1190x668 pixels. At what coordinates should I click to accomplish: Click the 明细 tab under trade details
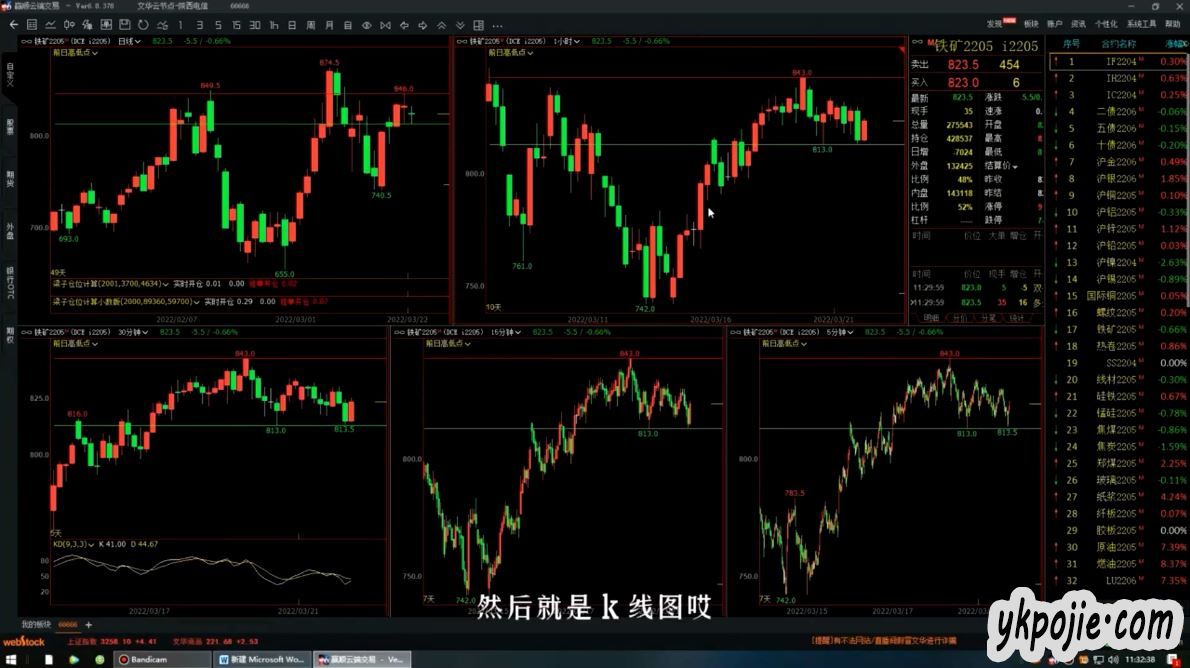[931, 318]
